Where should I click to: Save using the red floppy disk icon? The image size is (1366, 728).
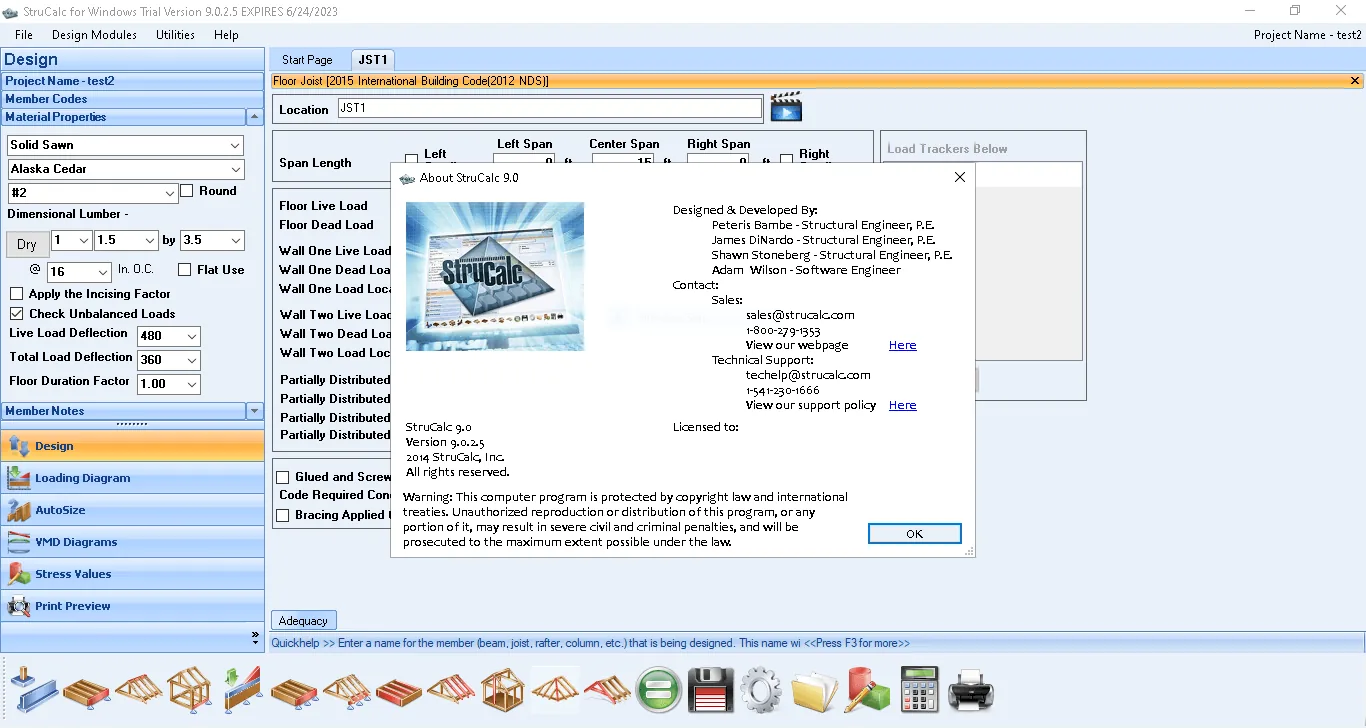[710, 690]
